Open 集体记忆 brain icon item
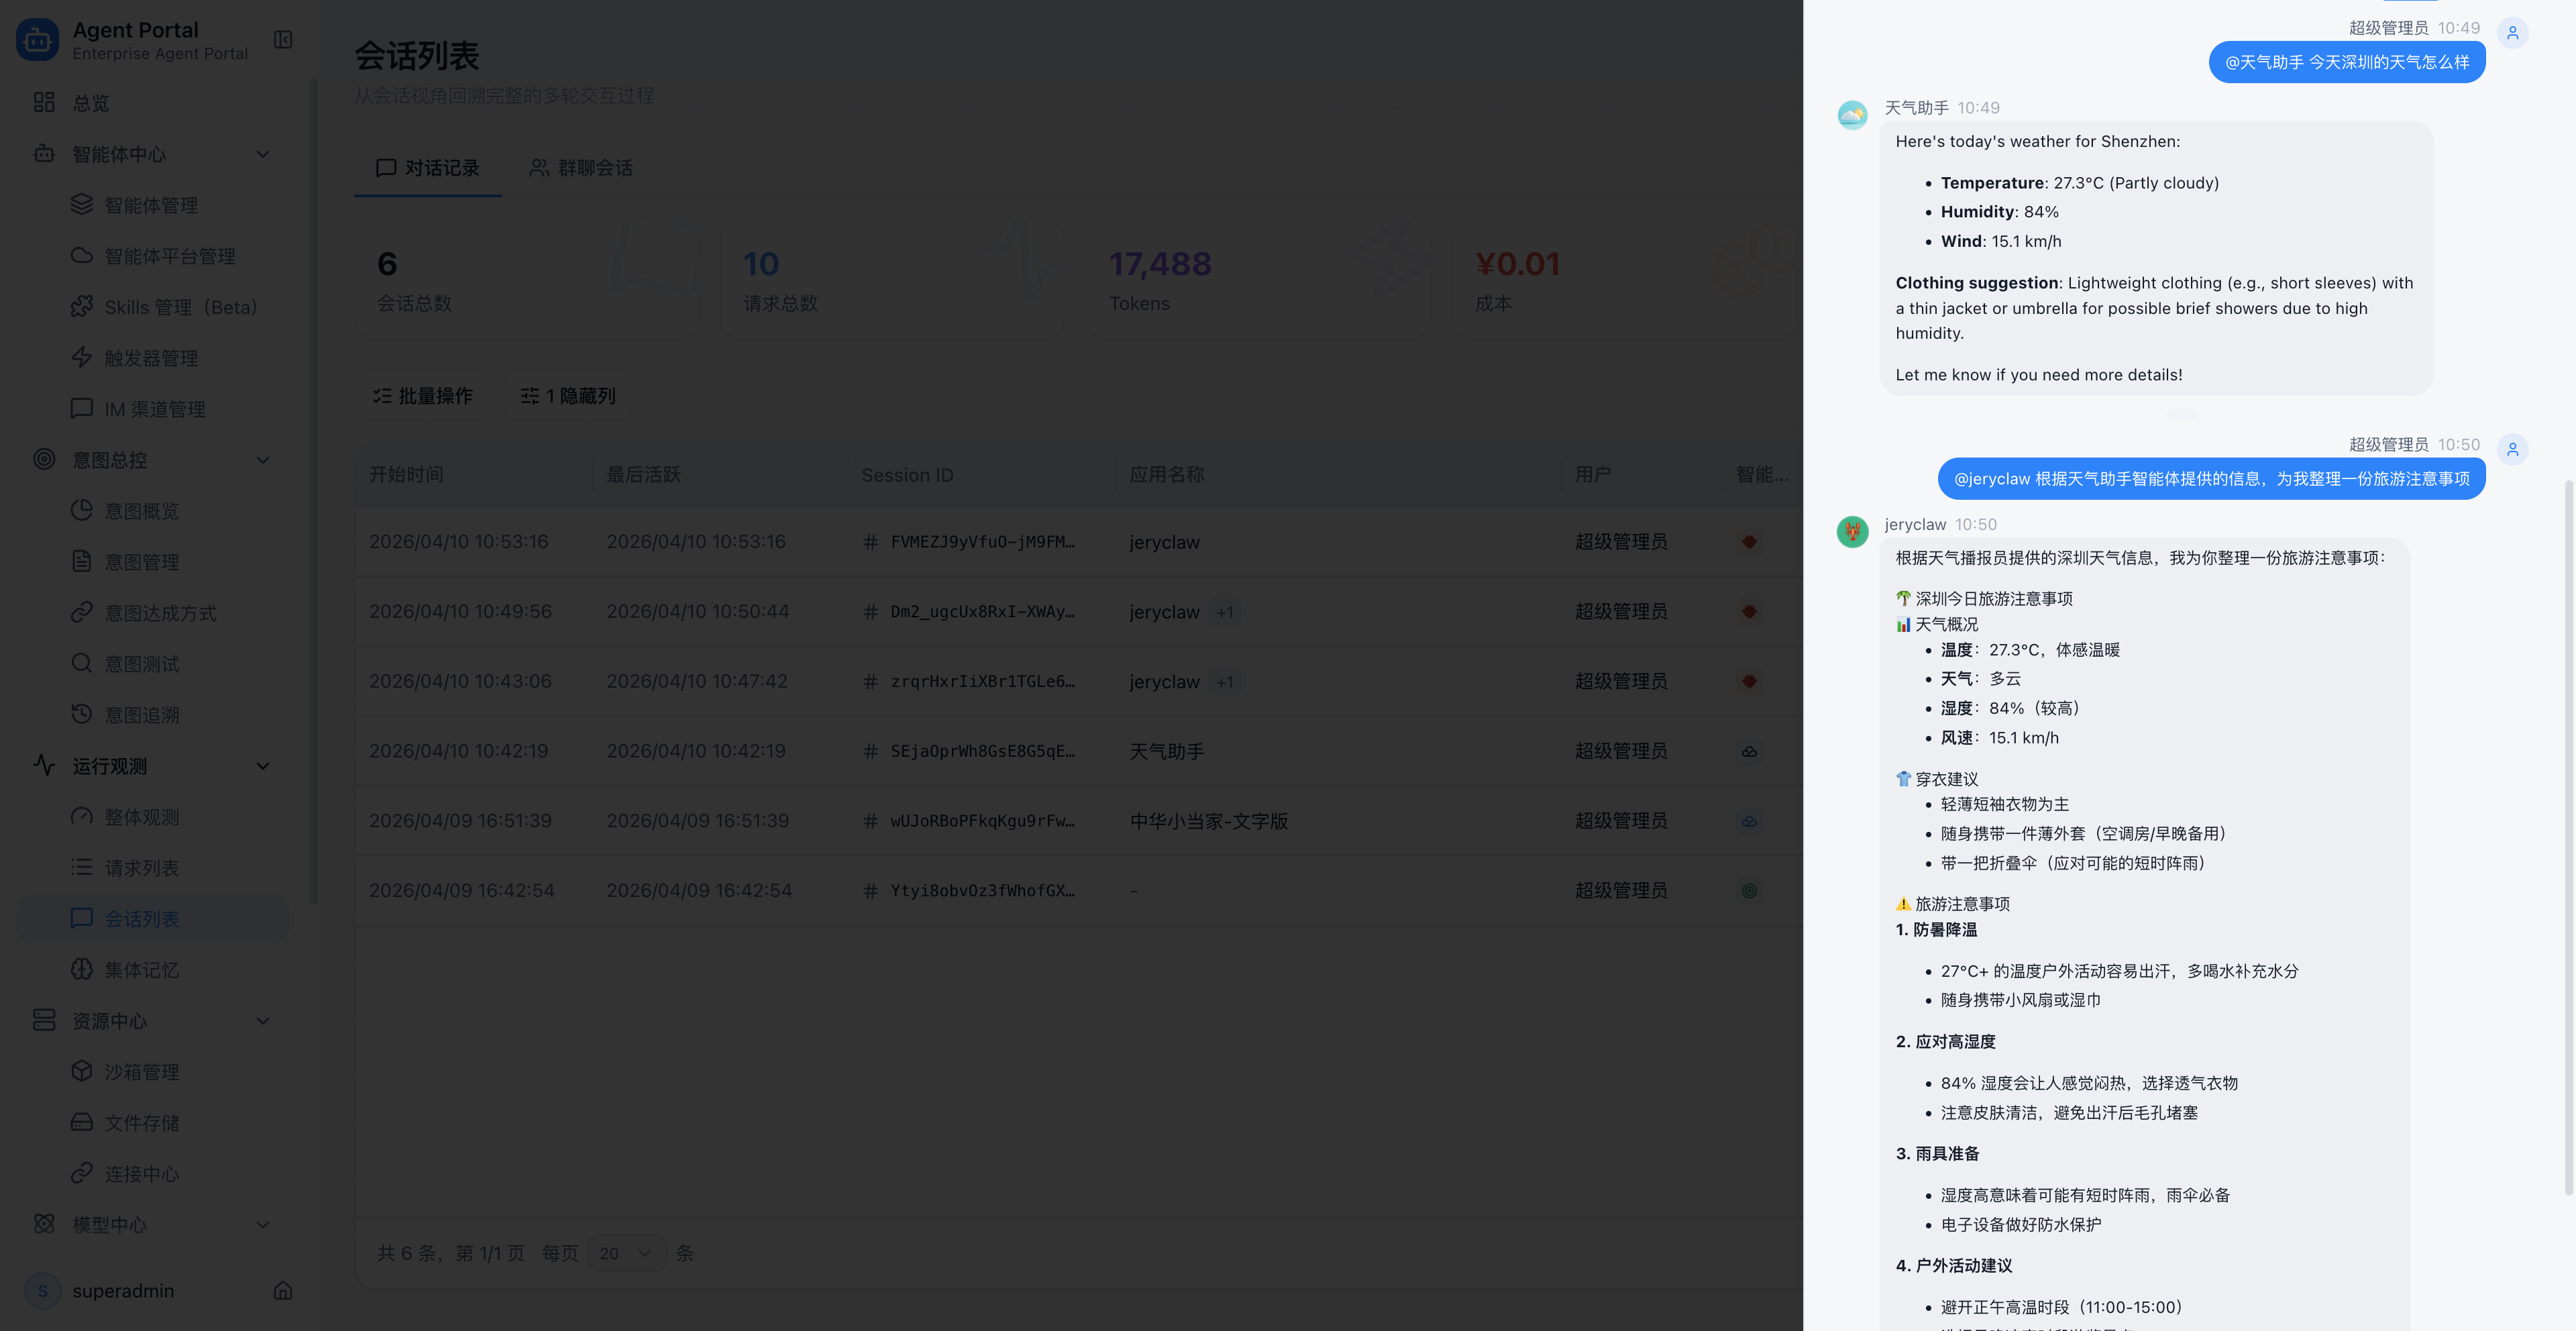Viewport: 2576px width, 1331px height. pyautogui.click(x=141, y=970)
